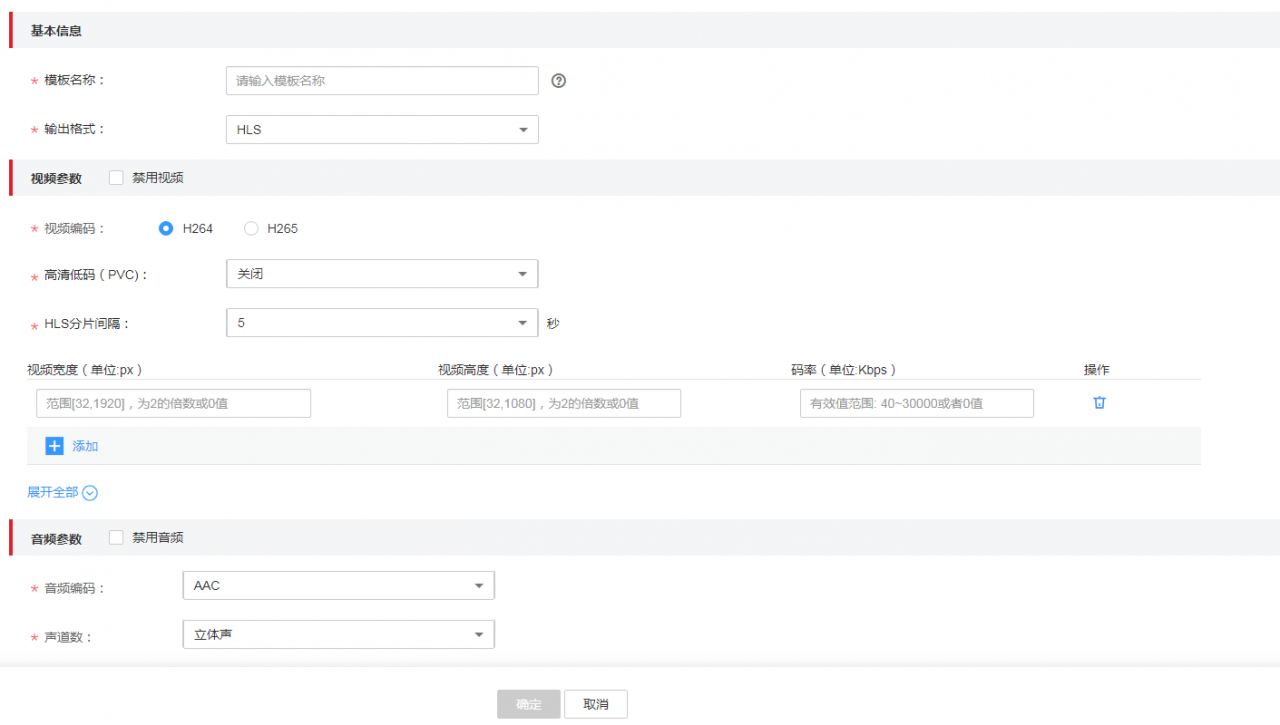This screenshot has height=725, width=1280.
Task: Open the 输出格式 HLS dropdown
Action: click(382, 130)
